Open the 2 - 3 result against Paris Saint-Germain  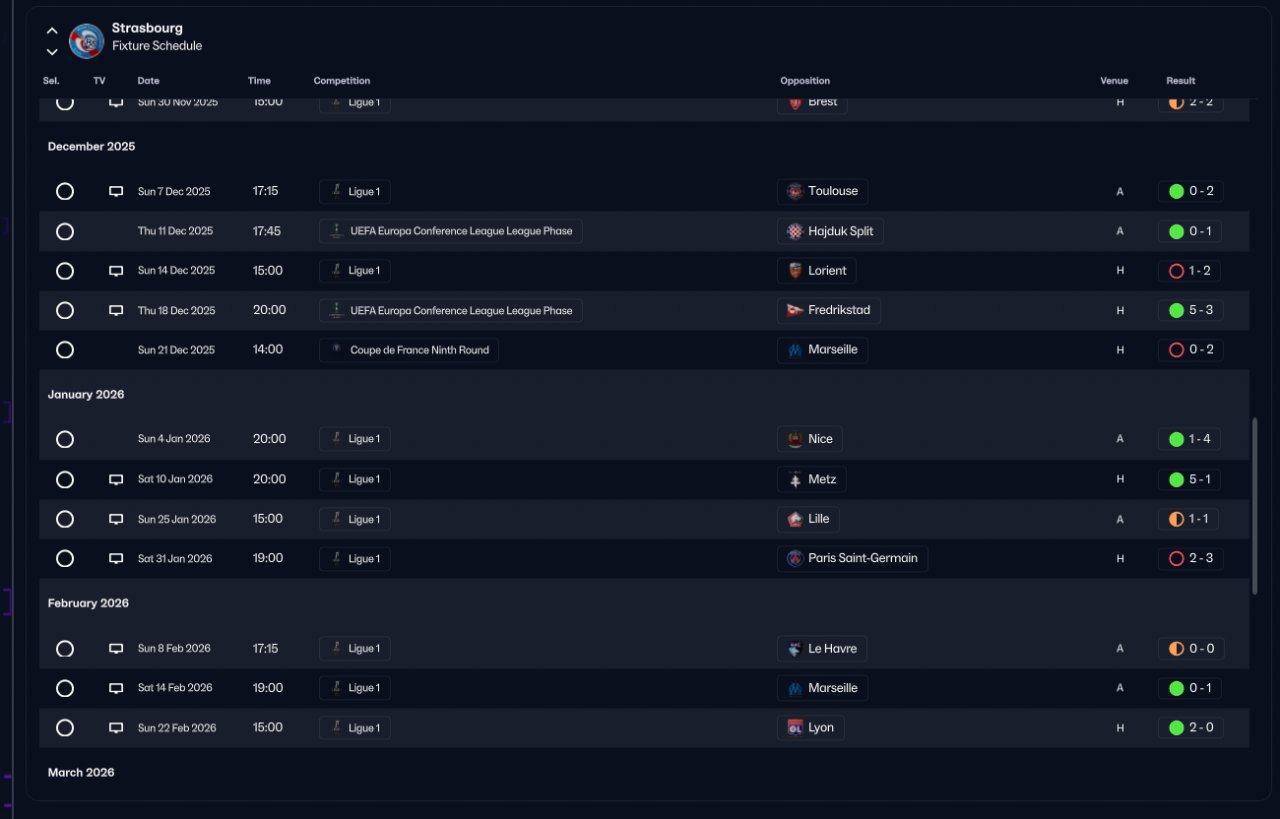pos(1190,558)
